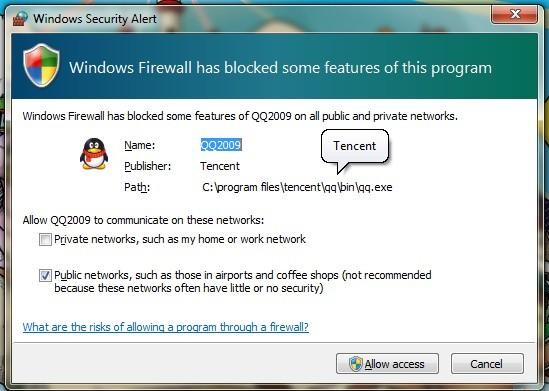Click the Tencent publisher value
Screen dimensions: 549x391
220,166
